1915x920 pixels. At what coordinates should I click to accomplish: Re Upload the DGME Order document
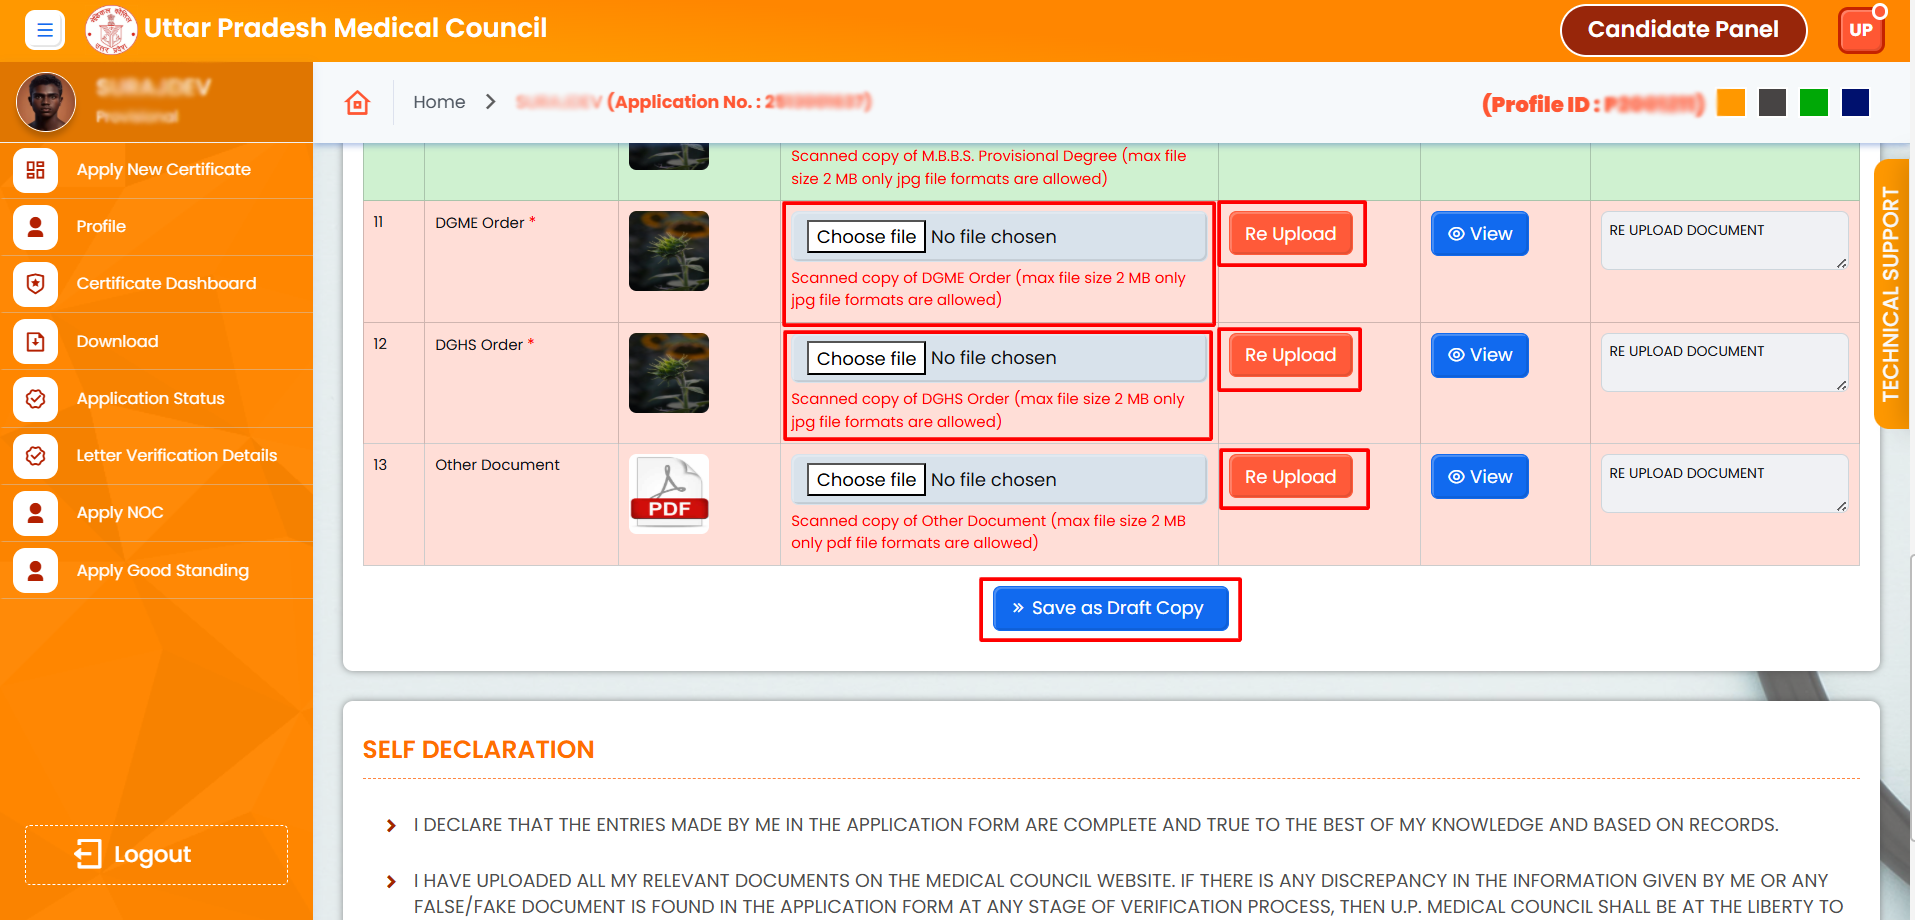coord(1290,234)
